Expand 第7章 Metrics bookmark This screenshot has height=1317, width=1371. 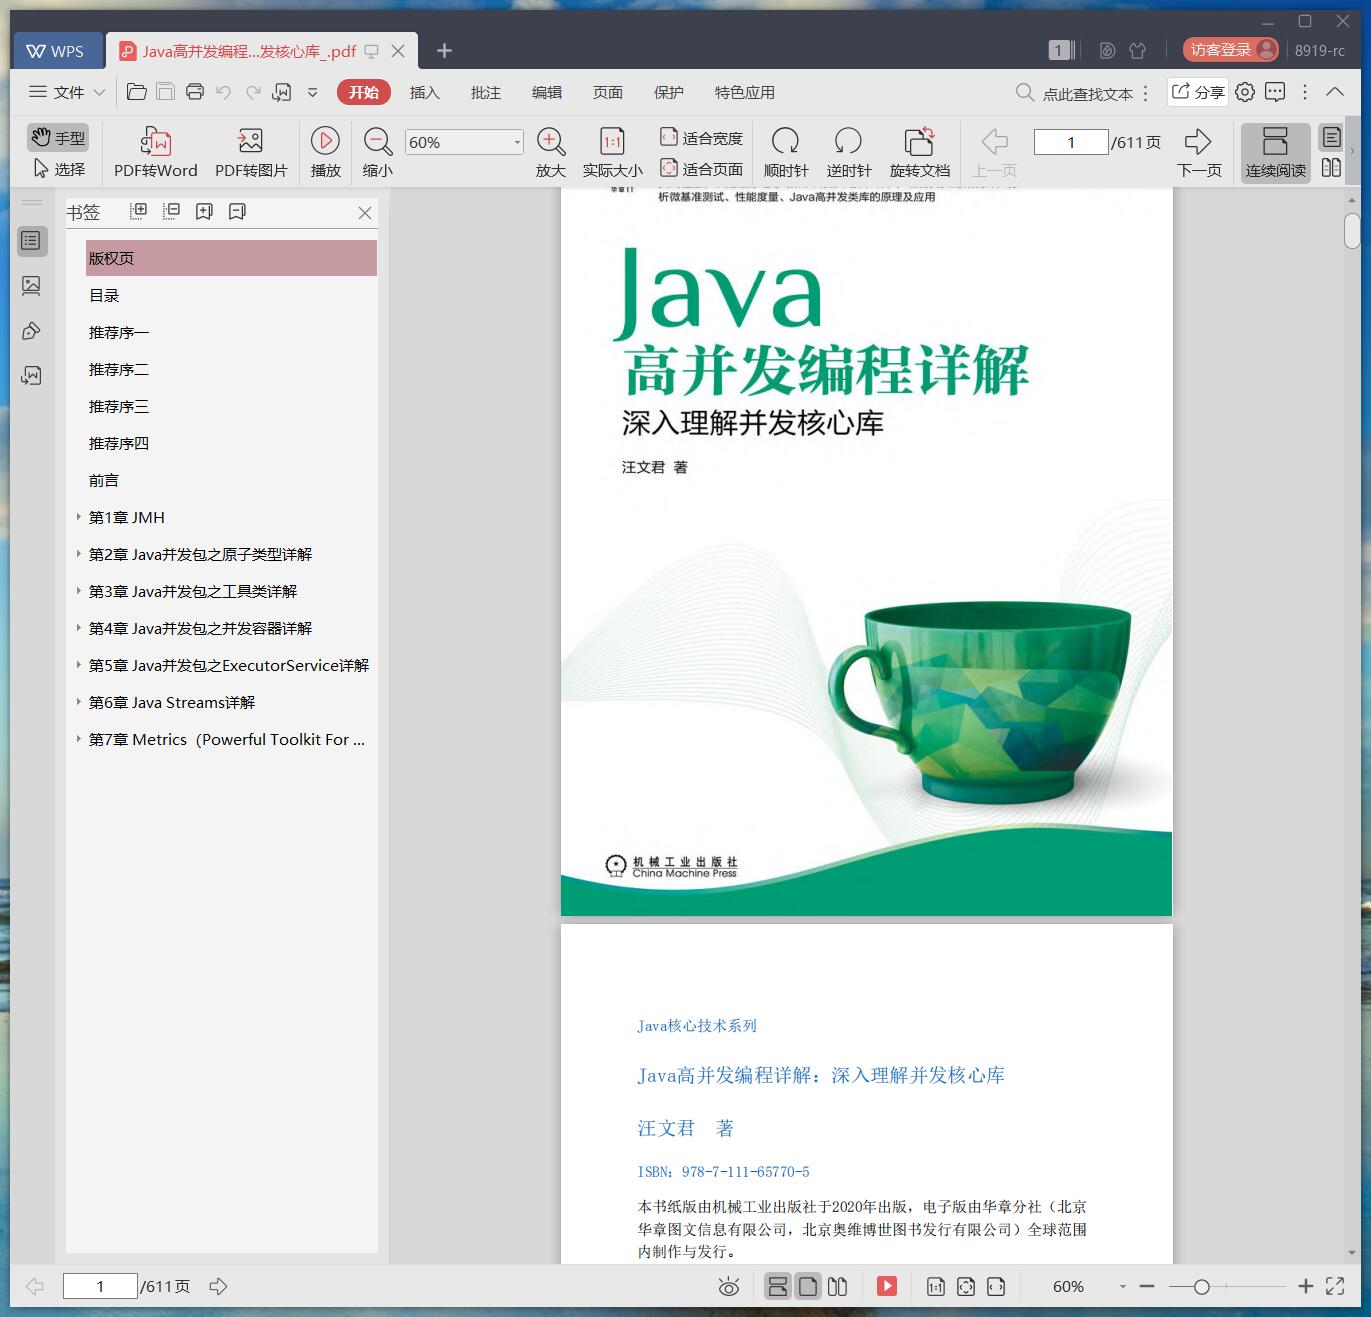click(78, 739)
